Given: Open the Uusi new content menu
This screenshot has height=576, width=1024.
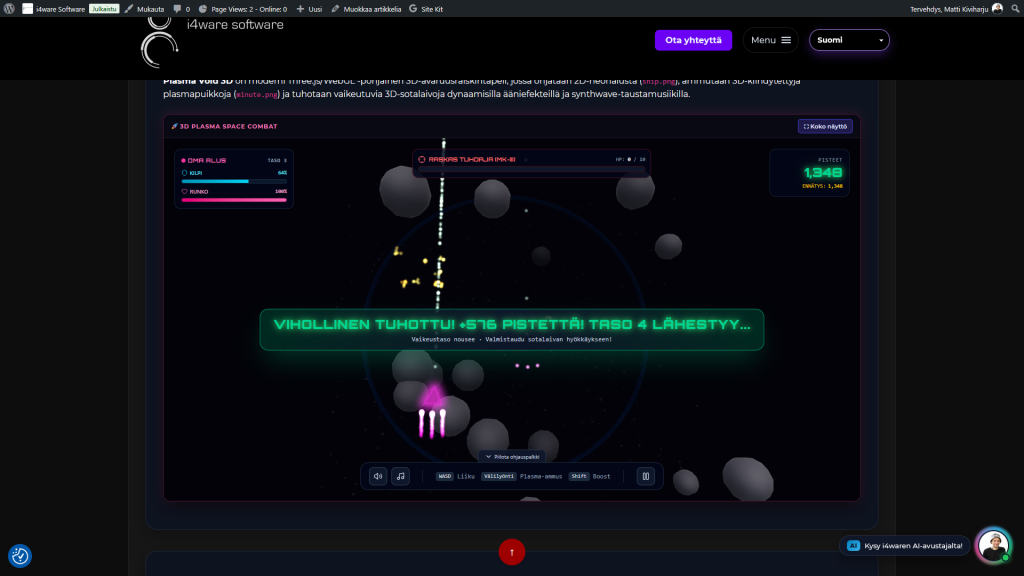Looking at the screenshot, I should point(310,9).
